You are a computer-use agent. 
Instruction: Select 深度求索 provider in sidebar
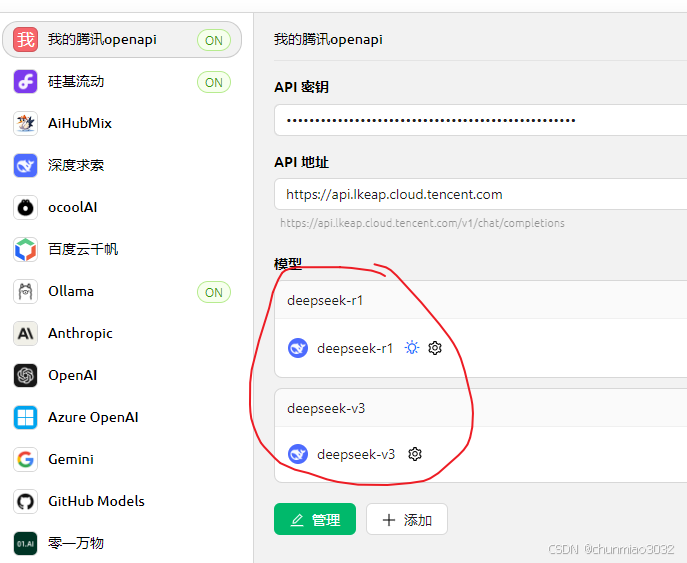pyautogui.click(x=122, y=166)
